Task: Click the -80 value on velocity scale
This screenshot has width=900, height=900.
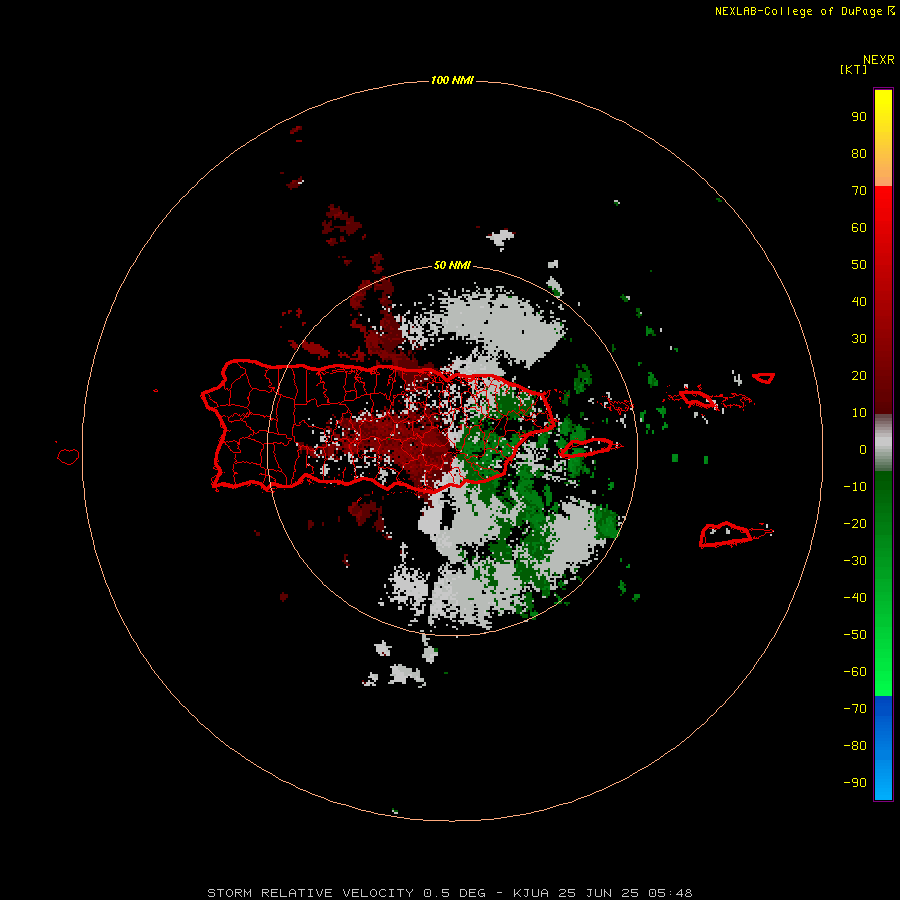Action: pos(855,746)
